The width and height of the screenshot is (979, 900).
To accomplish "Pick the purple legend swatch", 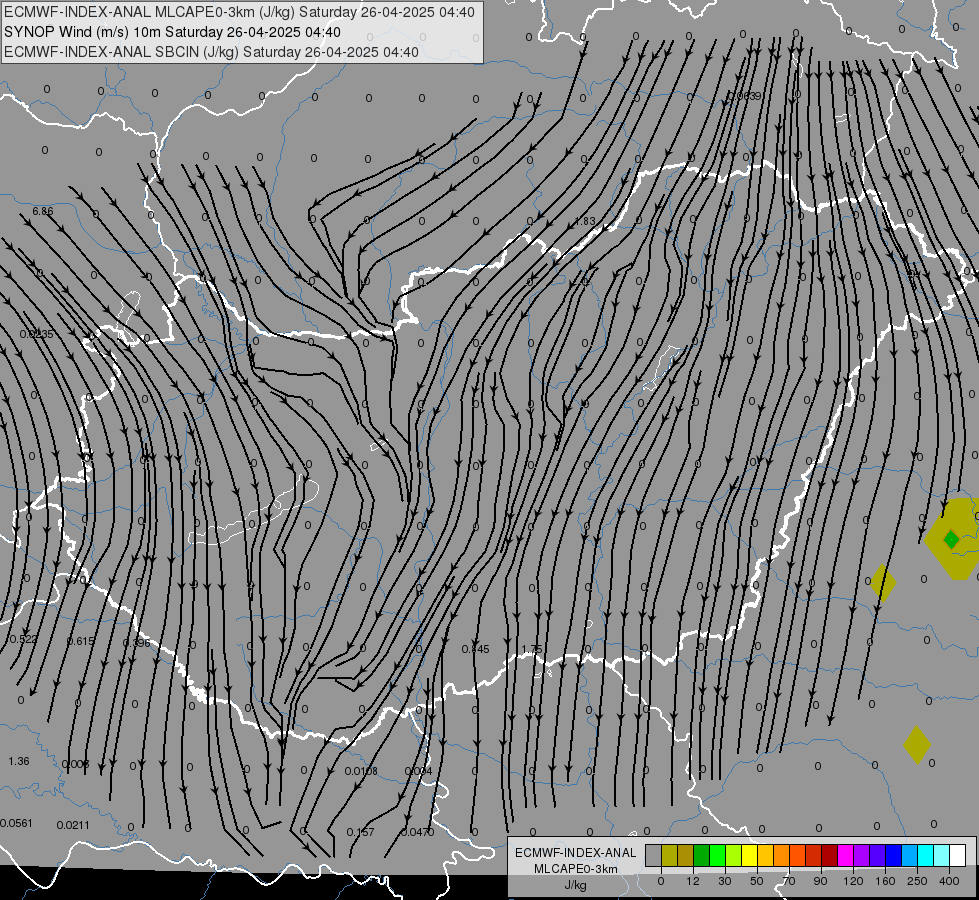I will click(x=862, y=855).
